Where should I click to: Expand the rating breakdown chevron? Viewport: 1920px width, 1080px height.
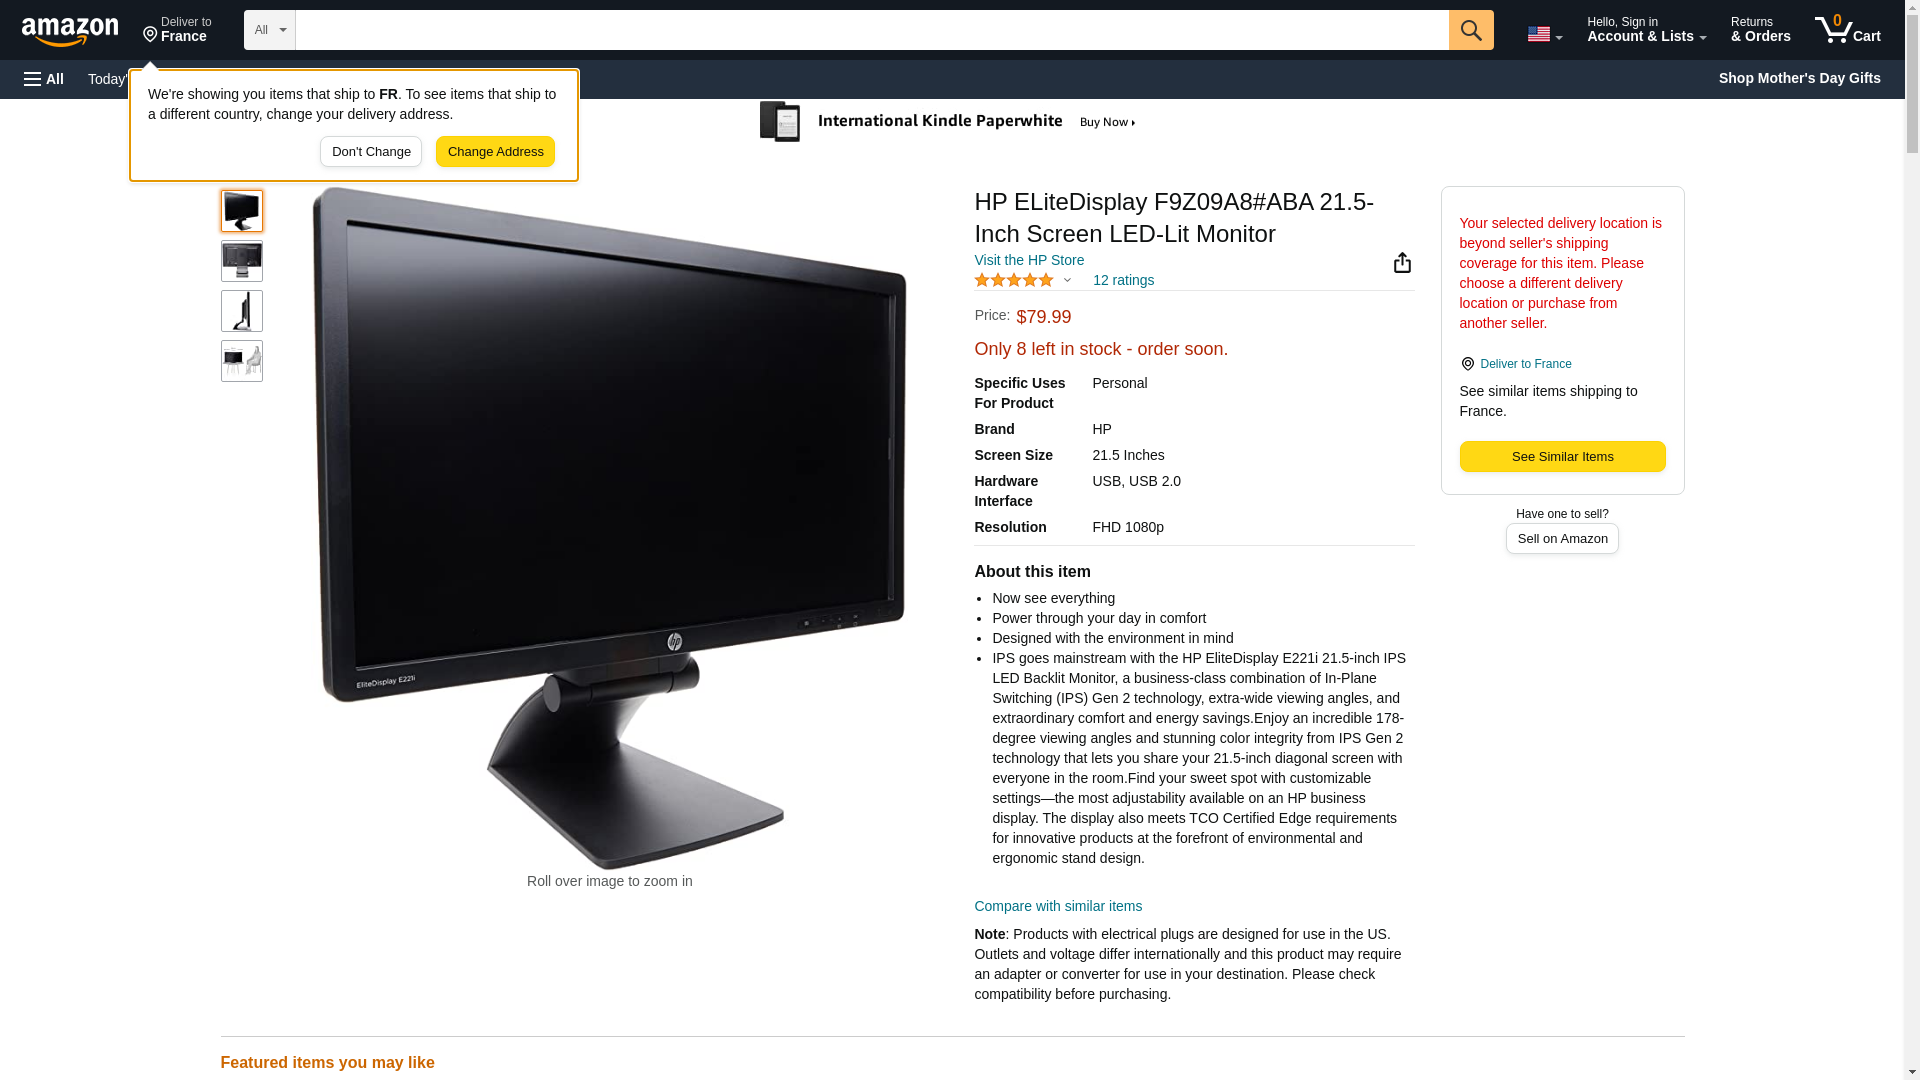pos(1067,280)
